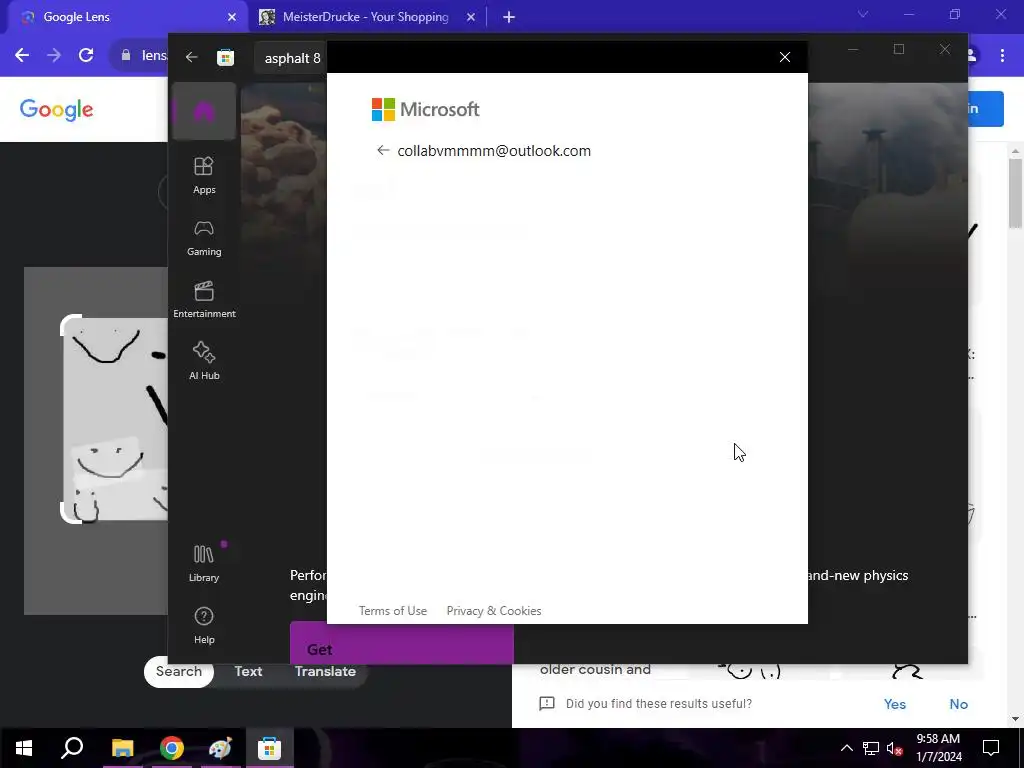Image resolution: width=1024 pixels, height=768 pixels.
Task: Select Translate mode in Google Lens
Action: click(x=325, y=671)
